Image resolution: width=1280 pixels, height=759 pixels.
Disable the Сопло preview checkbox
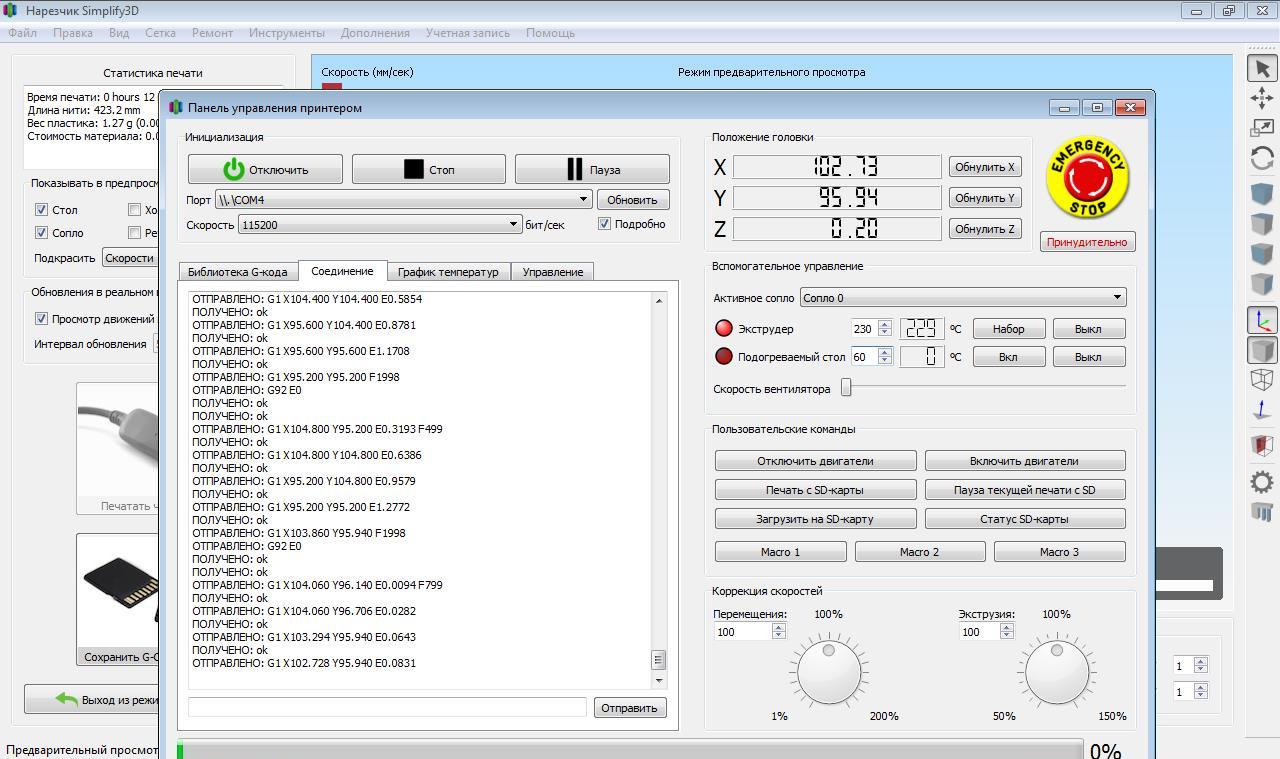(x=41, y=233)
